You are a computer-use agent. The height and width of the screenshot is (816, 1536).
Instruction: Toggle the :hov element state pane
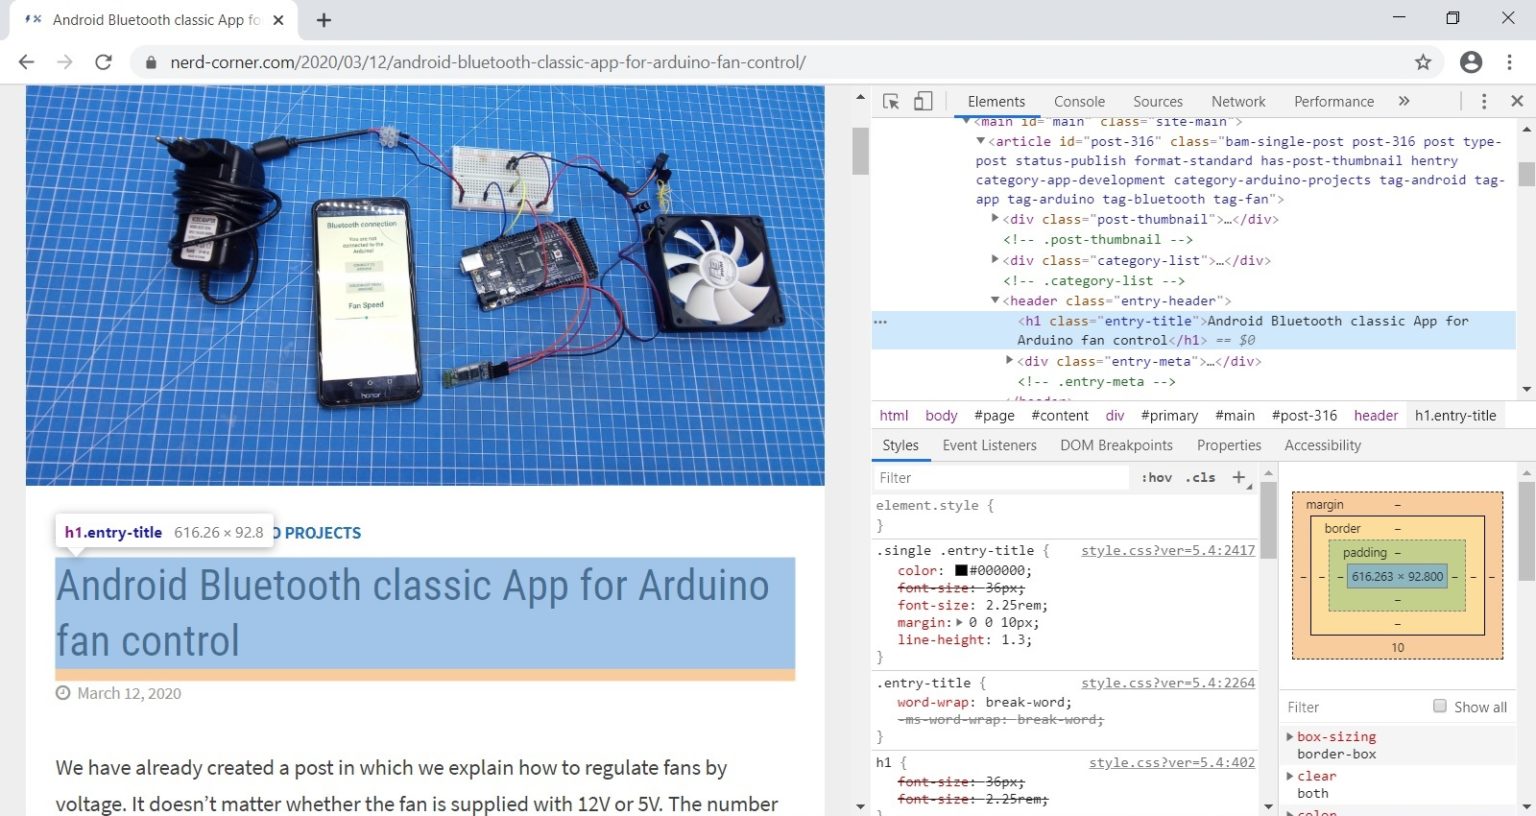1156,477
